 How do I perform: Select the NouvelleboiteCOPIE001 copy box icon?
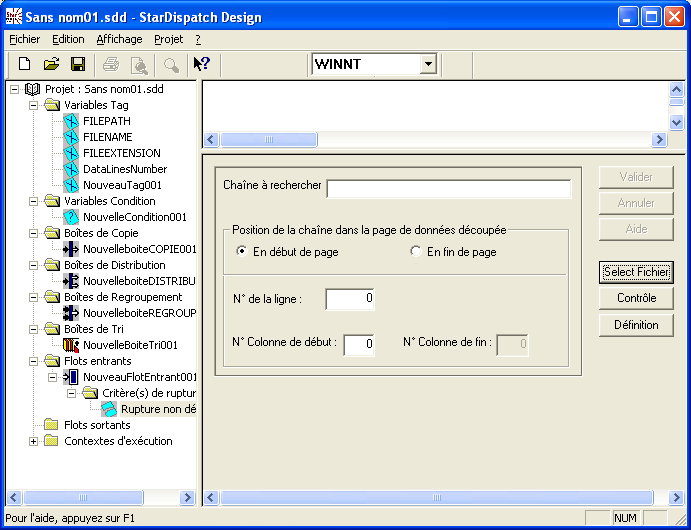click(71, 249)
